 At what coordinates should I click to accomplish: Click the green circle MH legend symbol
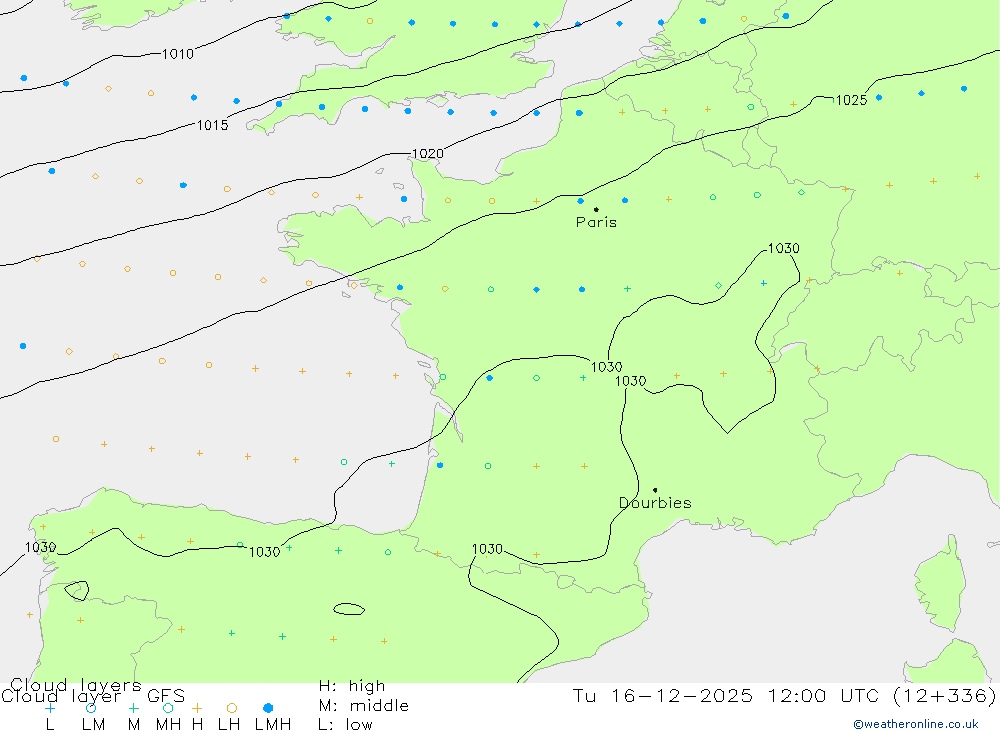tap(168, 708)
